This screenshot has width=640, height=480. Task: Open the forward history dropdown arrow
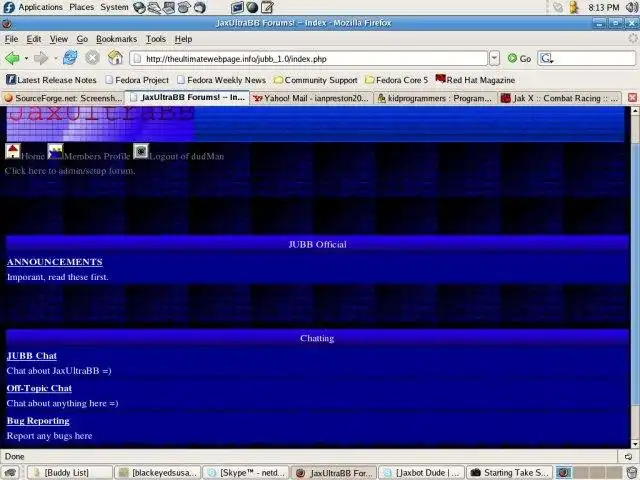click(55, 58)
